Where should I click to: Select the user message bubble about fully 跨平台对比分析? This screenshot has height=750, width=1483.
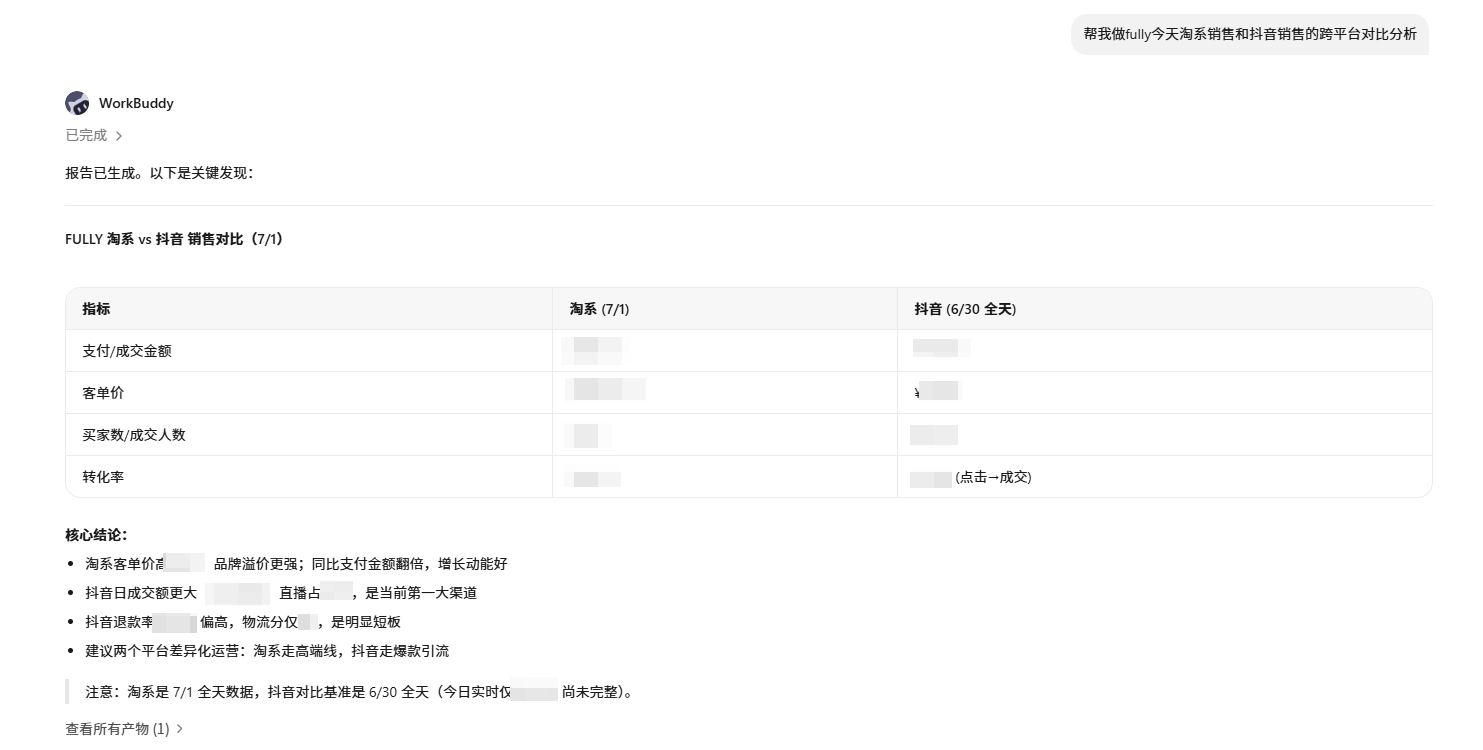[x=1249, y=34]
